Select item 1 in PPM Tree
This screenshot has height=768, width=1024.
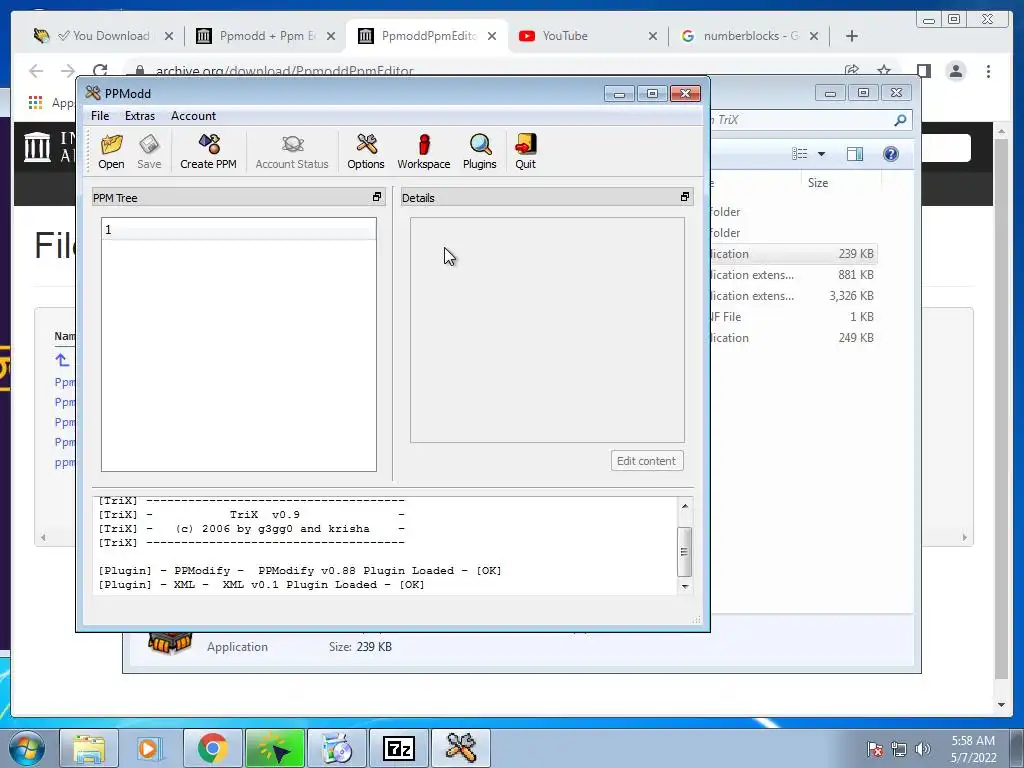pyautogui.click(x=238, y=230)
